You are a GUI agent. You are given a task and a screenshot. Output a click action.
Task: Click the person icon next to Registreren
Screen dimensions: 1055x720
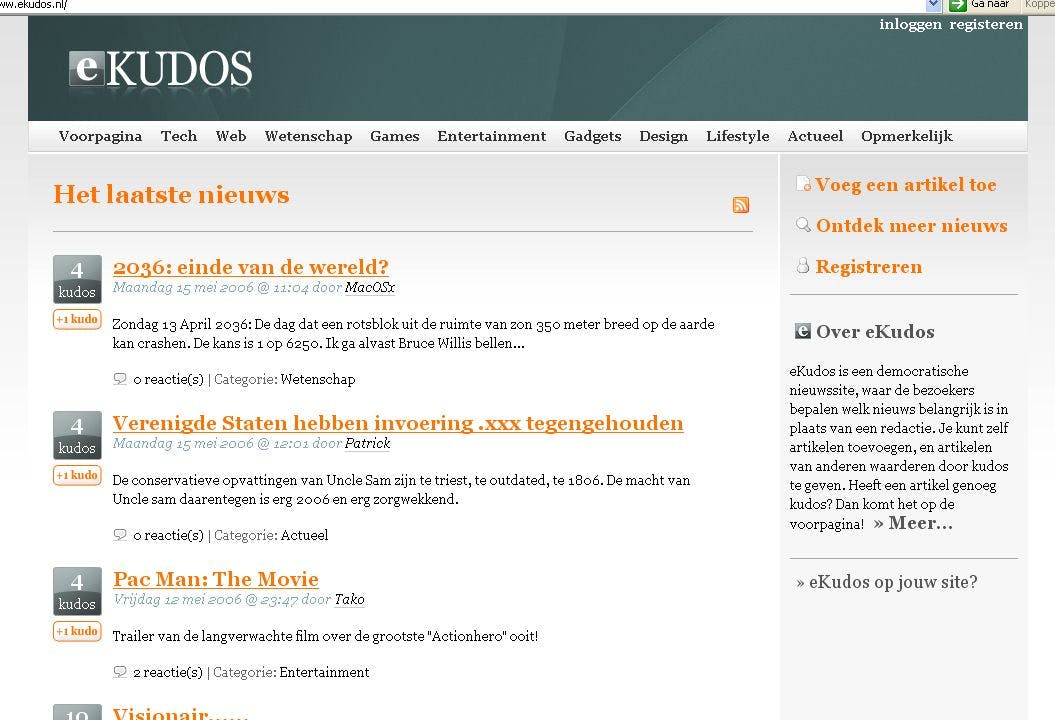coord(803,266)
